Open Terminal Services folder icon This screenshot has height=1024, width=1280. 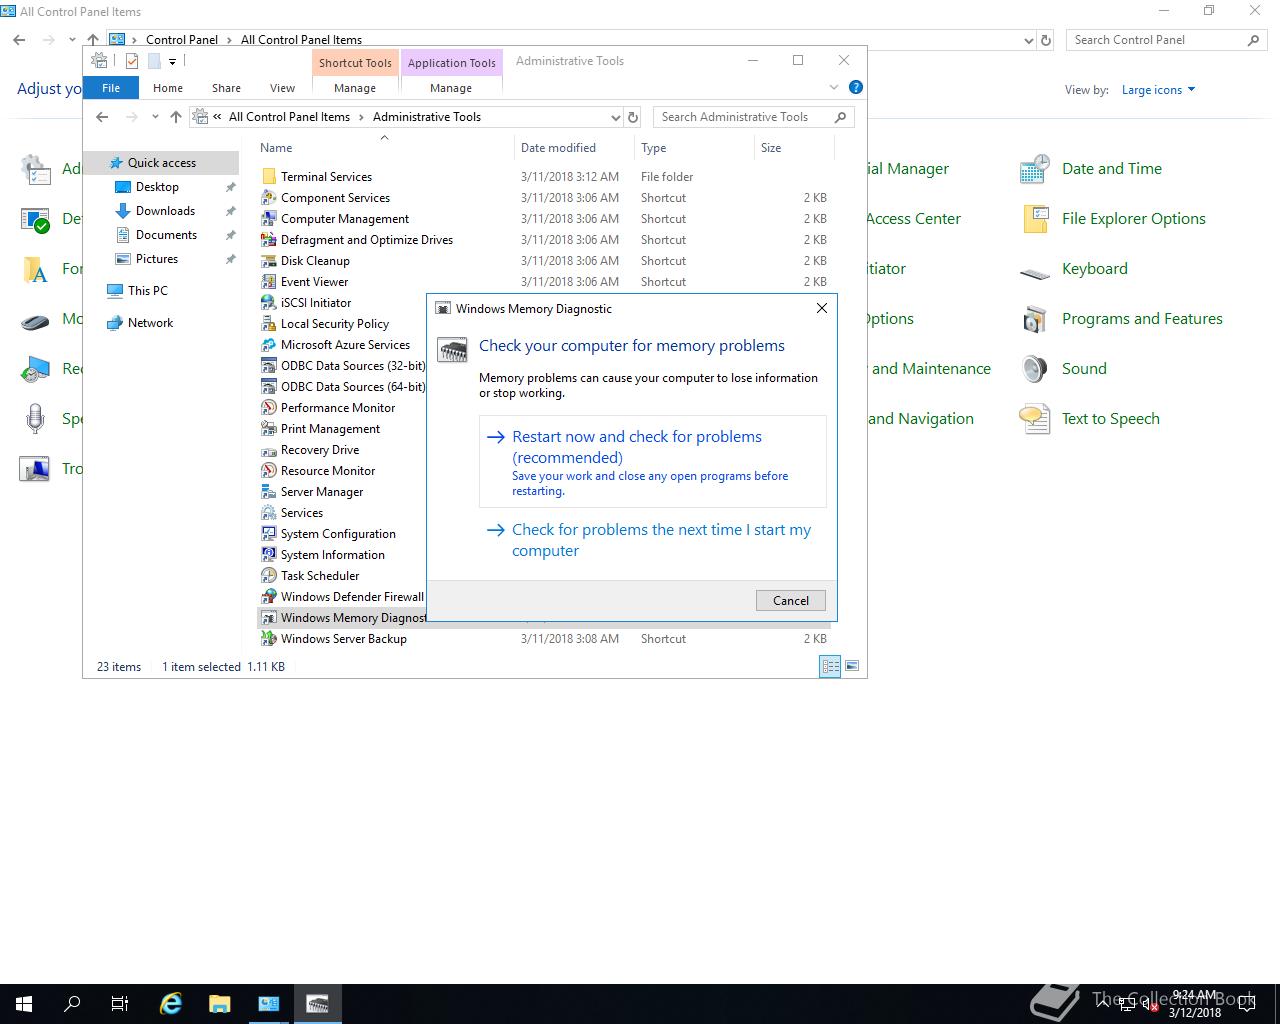(x=268, y=177)
